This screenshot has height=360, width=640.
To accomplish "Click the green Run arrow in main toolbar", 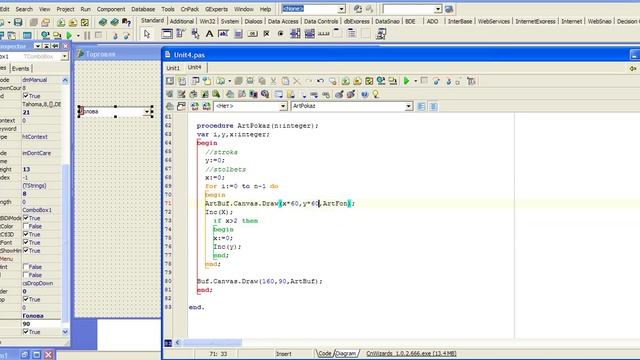I will (x=69, y=36).
